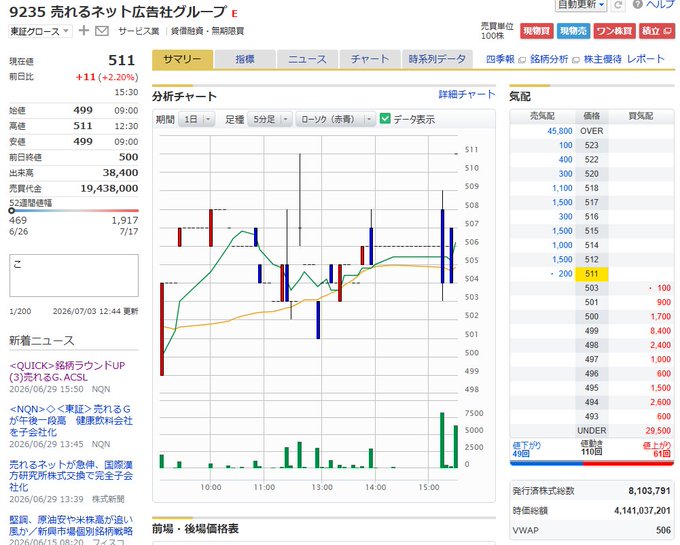
Task: Open the 四季報 link
Action: click(500, 59)
